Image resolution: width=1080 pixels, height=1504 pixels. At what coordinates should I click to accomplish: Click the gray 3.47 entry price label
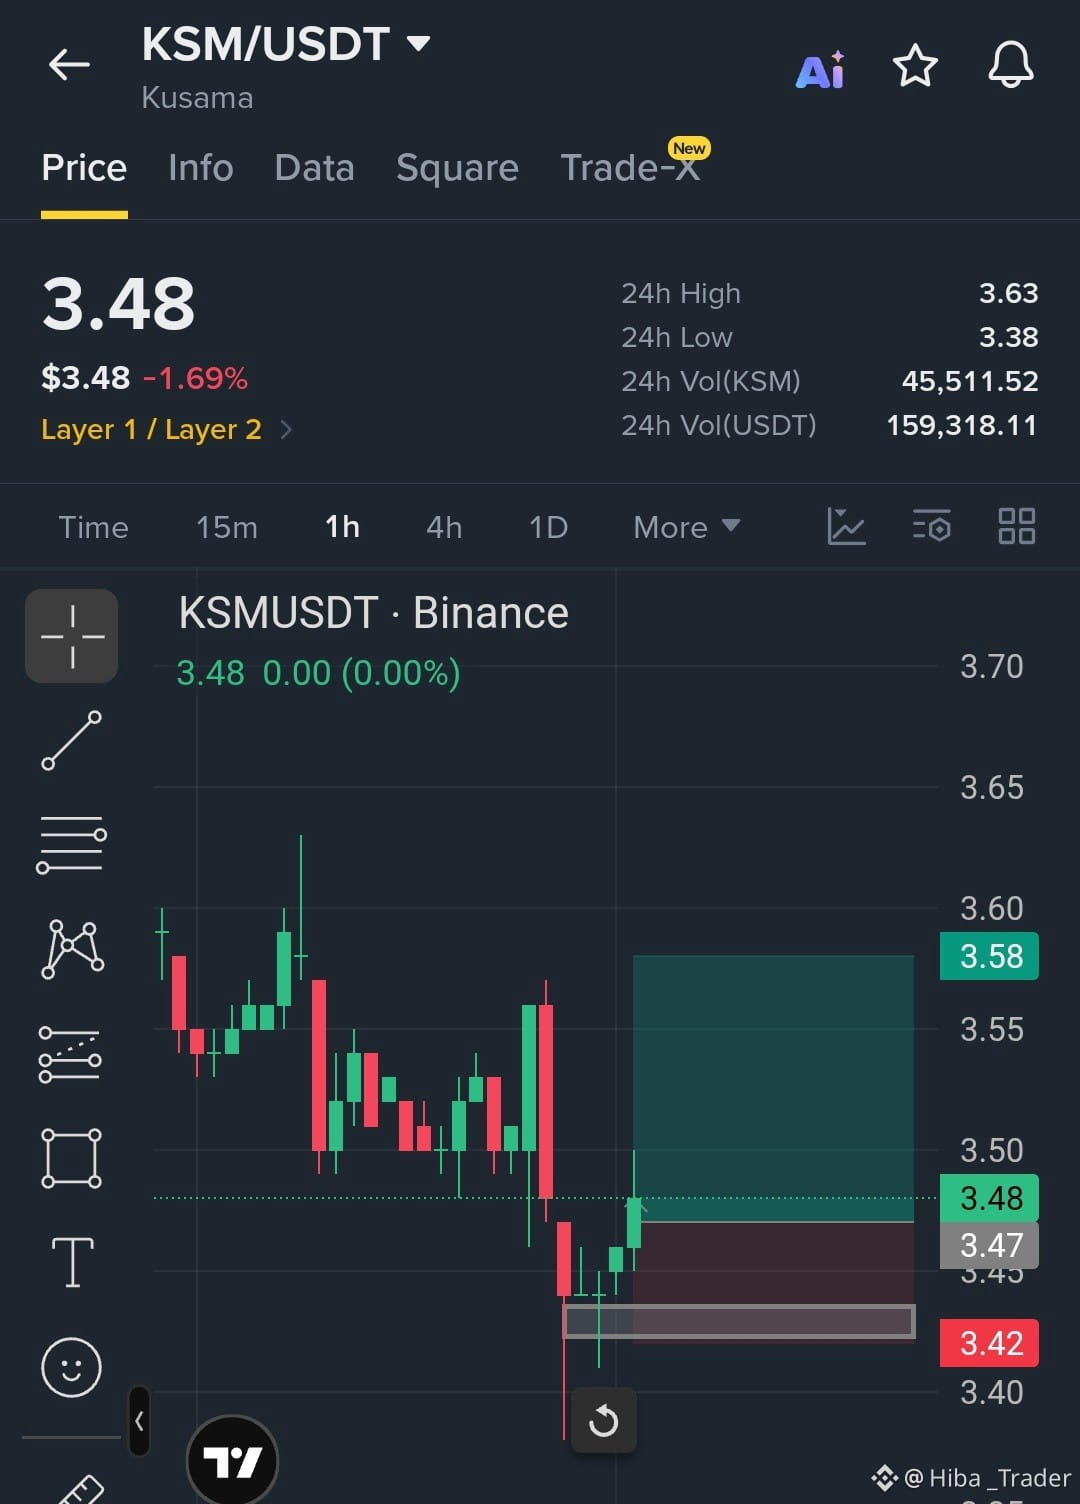pyautogui.click(x=990, y=1245)
